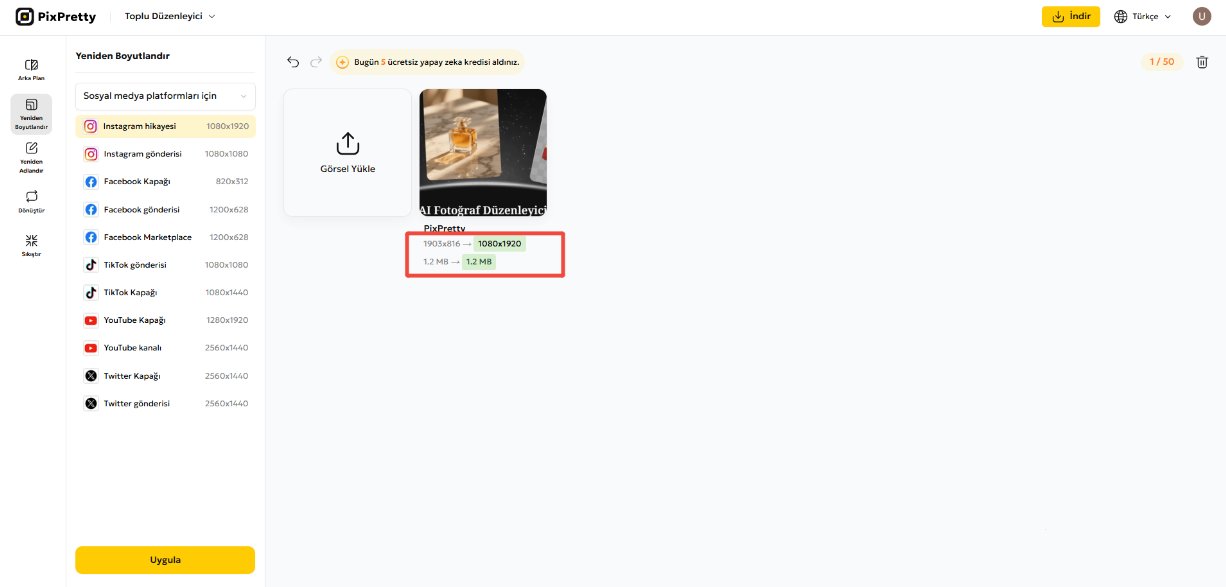Open the Arka Plan tool
This screenshot has width=1226, height=587.
pos(31,69)
